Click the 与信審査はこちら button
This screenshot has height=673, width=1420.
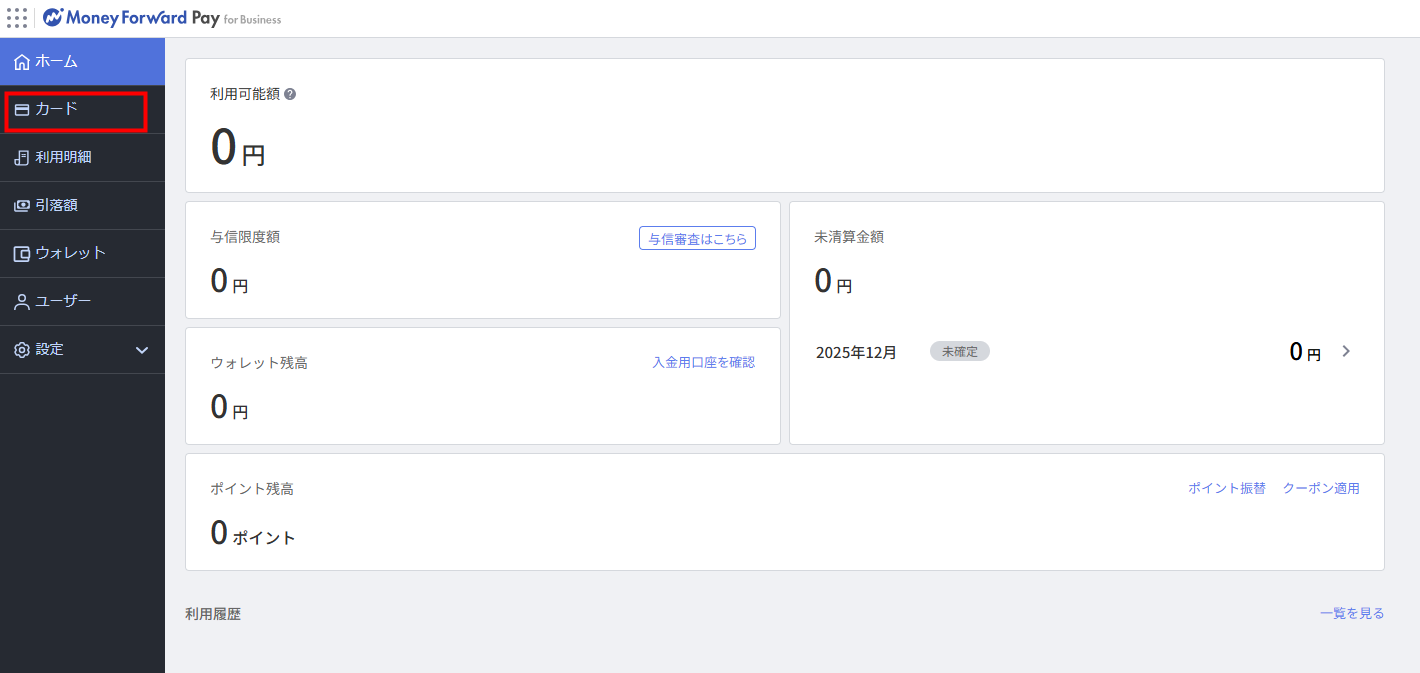click(x=697, y=239)
